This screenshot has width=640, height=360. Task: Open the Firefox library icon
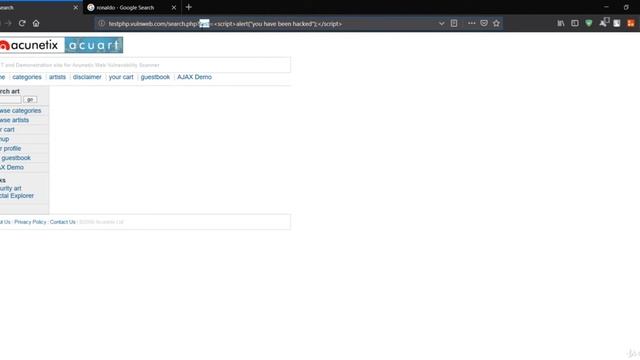[x=561, y=23]
